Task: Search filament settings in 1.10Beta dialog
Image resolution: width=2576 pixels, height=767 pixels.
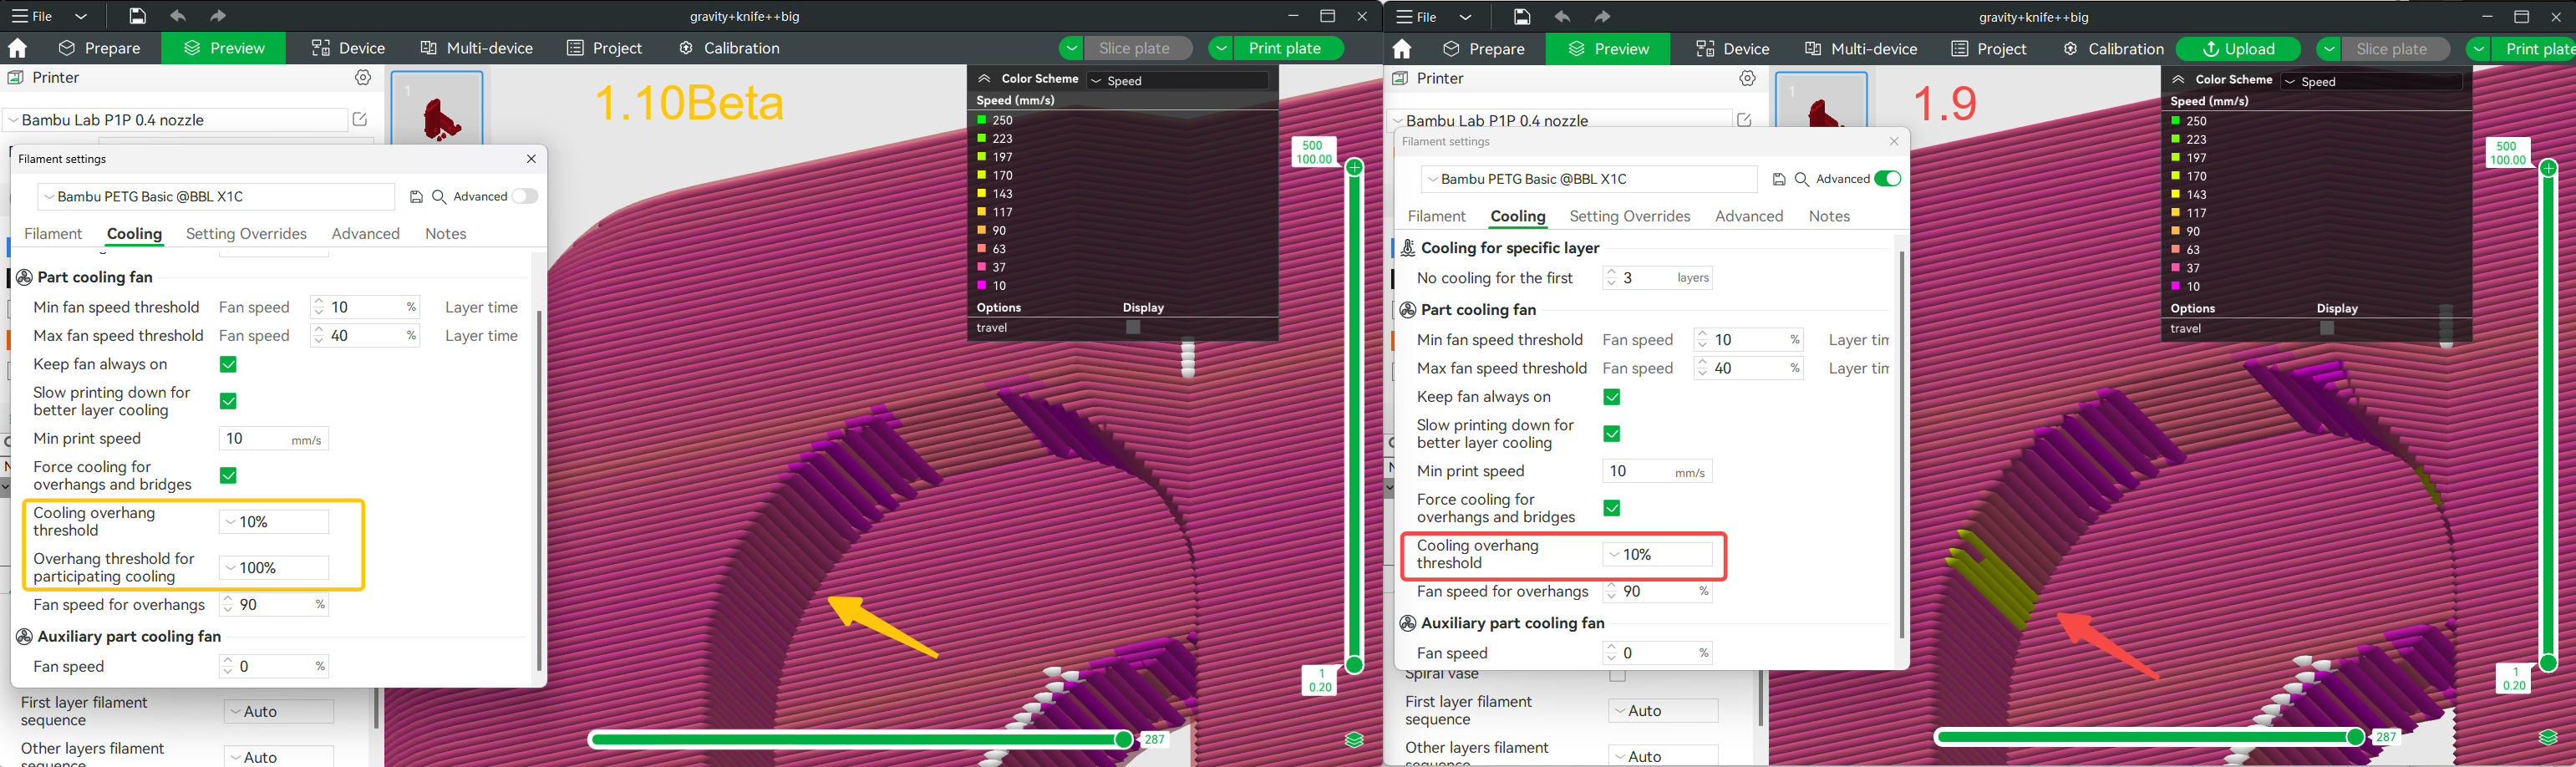Action: pos(439,197)
